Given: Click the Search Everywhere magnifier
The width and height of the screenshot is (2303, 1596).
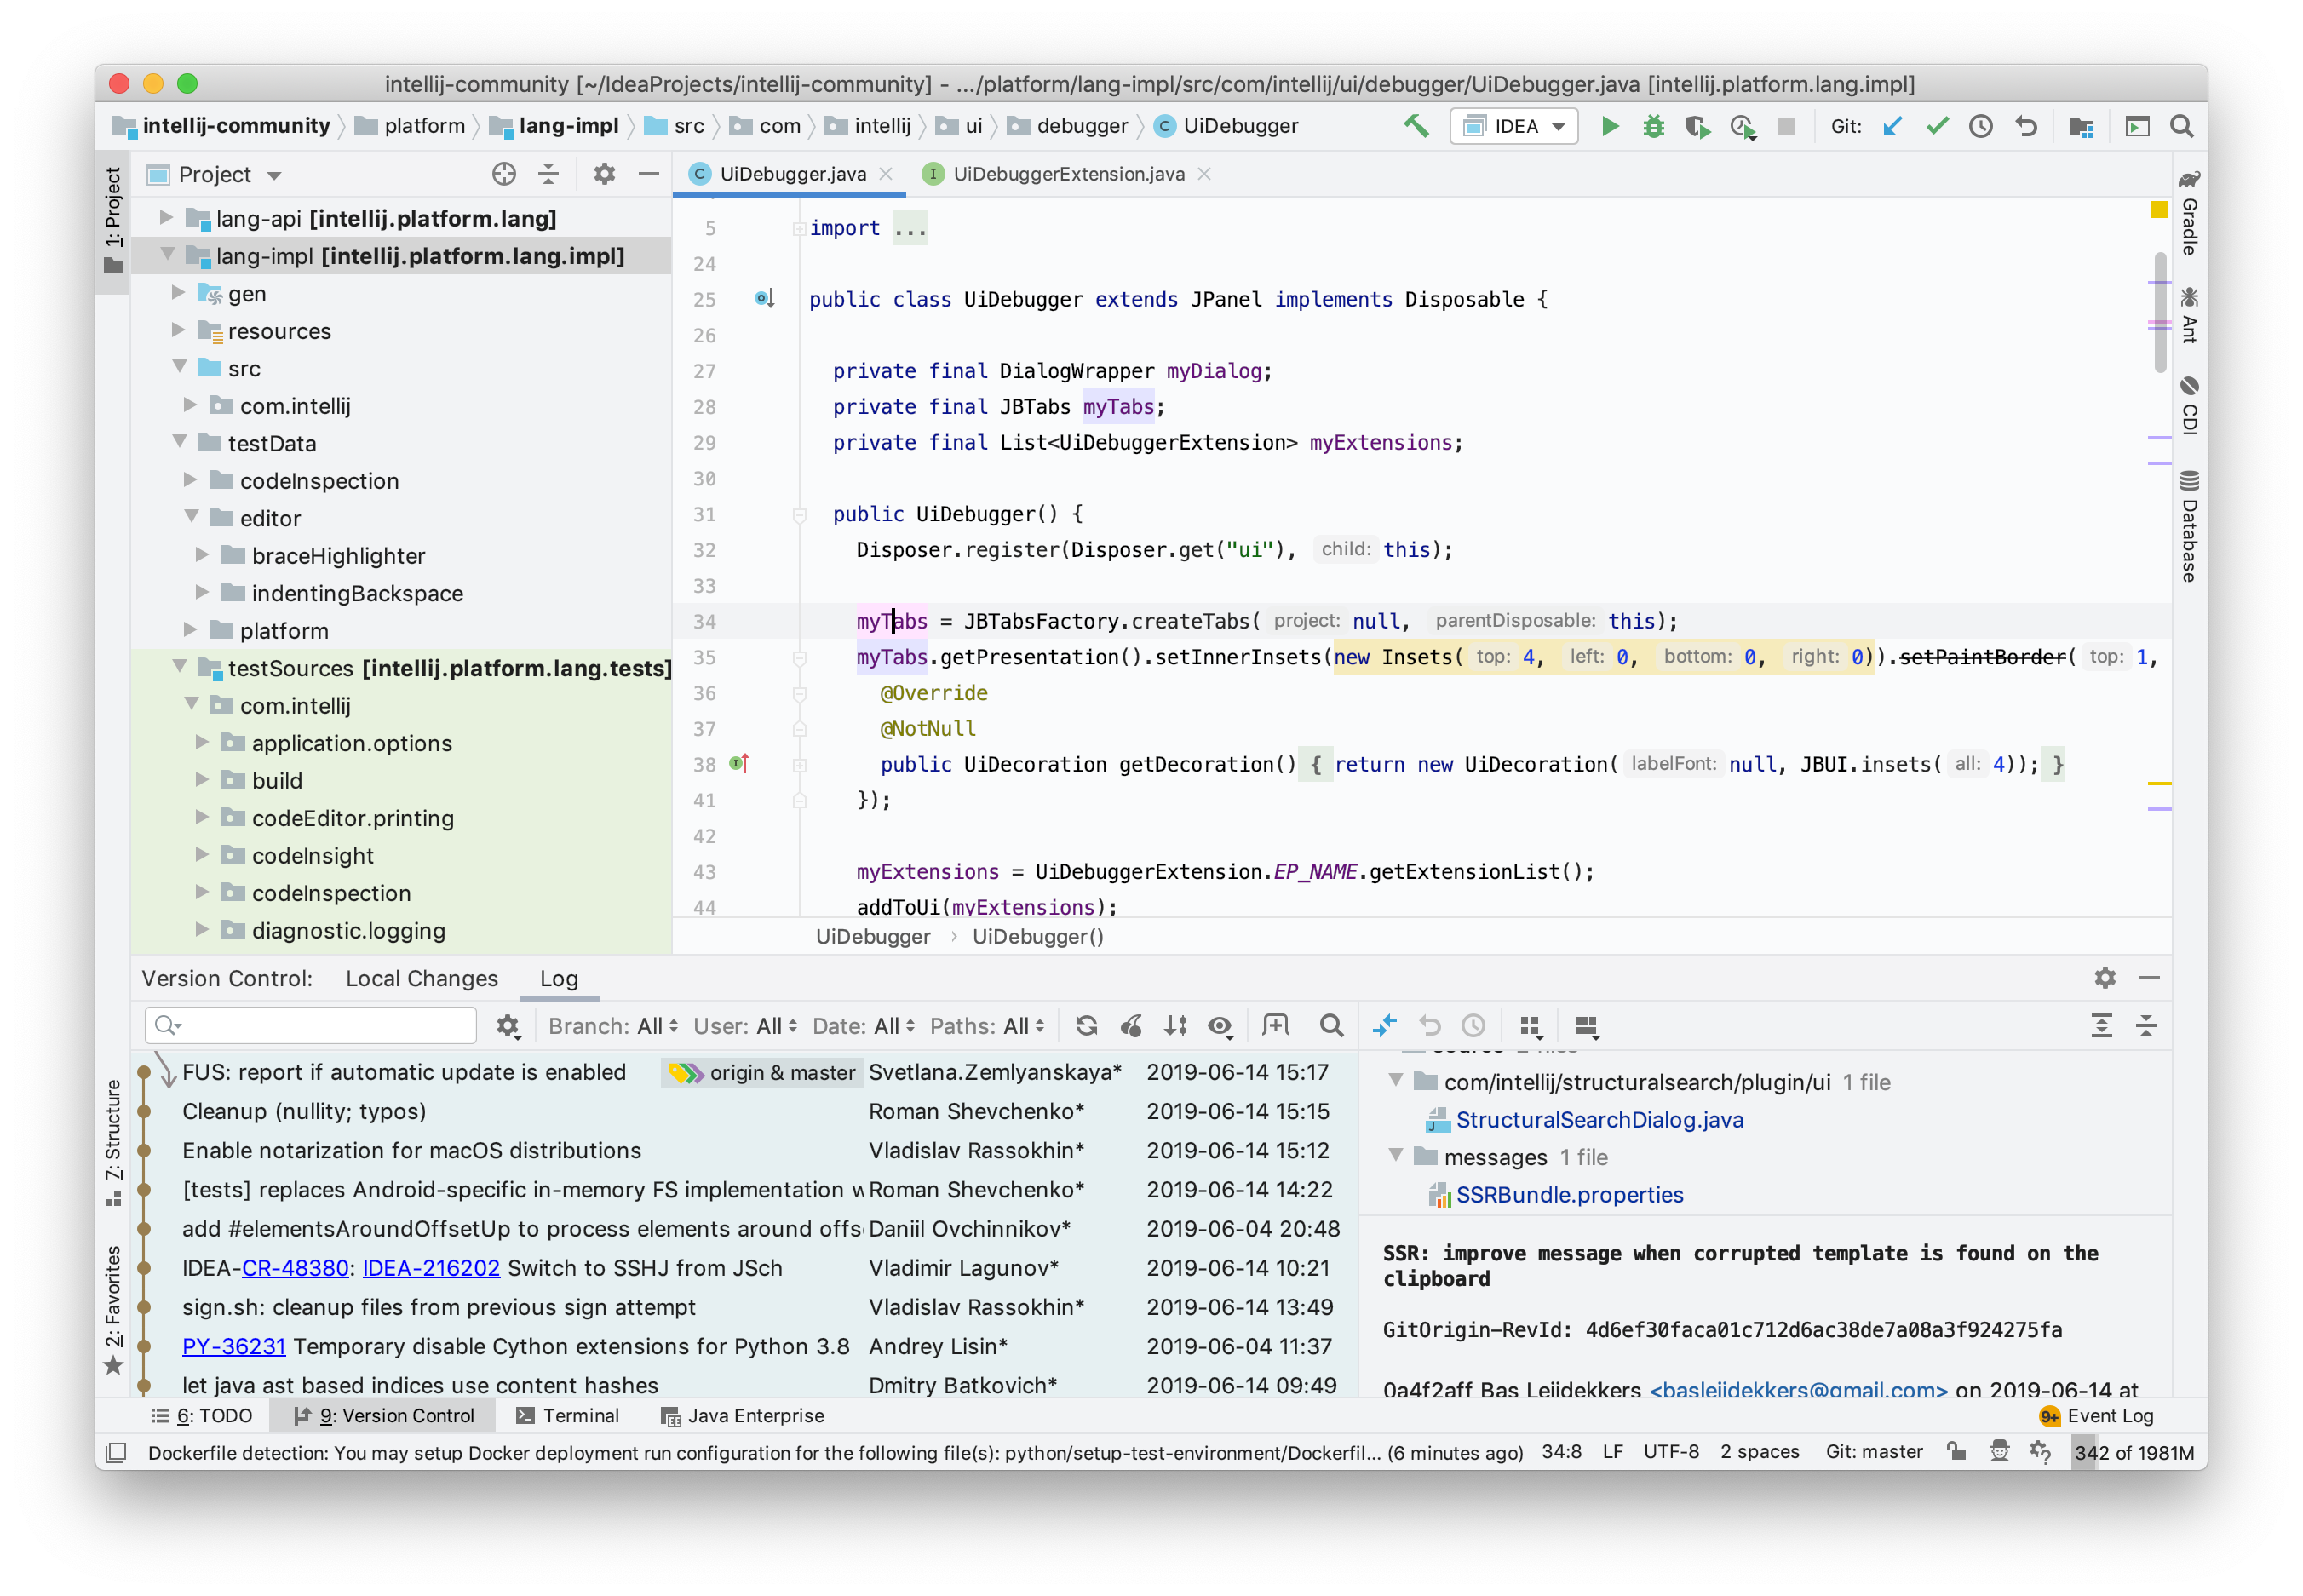Looking at the screenshot, I should (2181, 126).
